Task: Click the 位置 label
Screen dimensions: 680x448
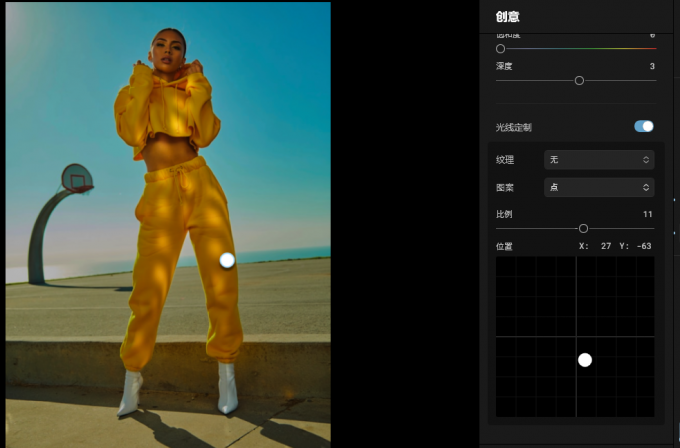Action: 504,246
